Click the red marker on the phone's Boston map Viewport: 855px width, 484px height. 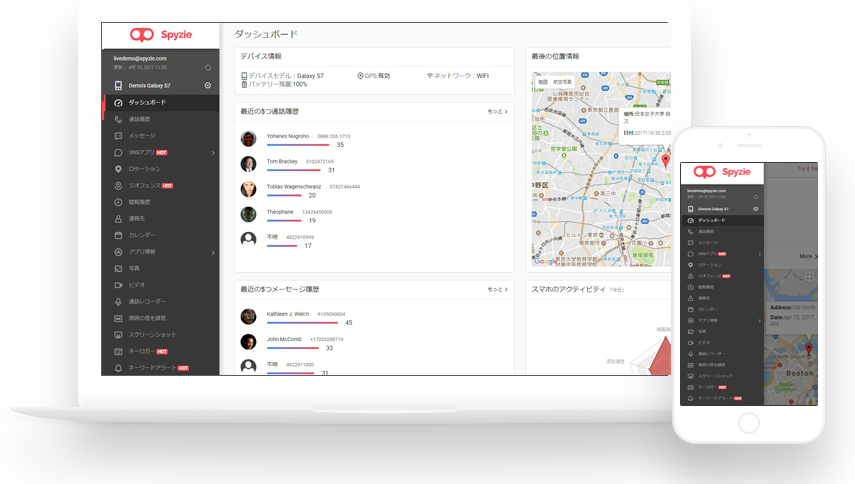809,348
